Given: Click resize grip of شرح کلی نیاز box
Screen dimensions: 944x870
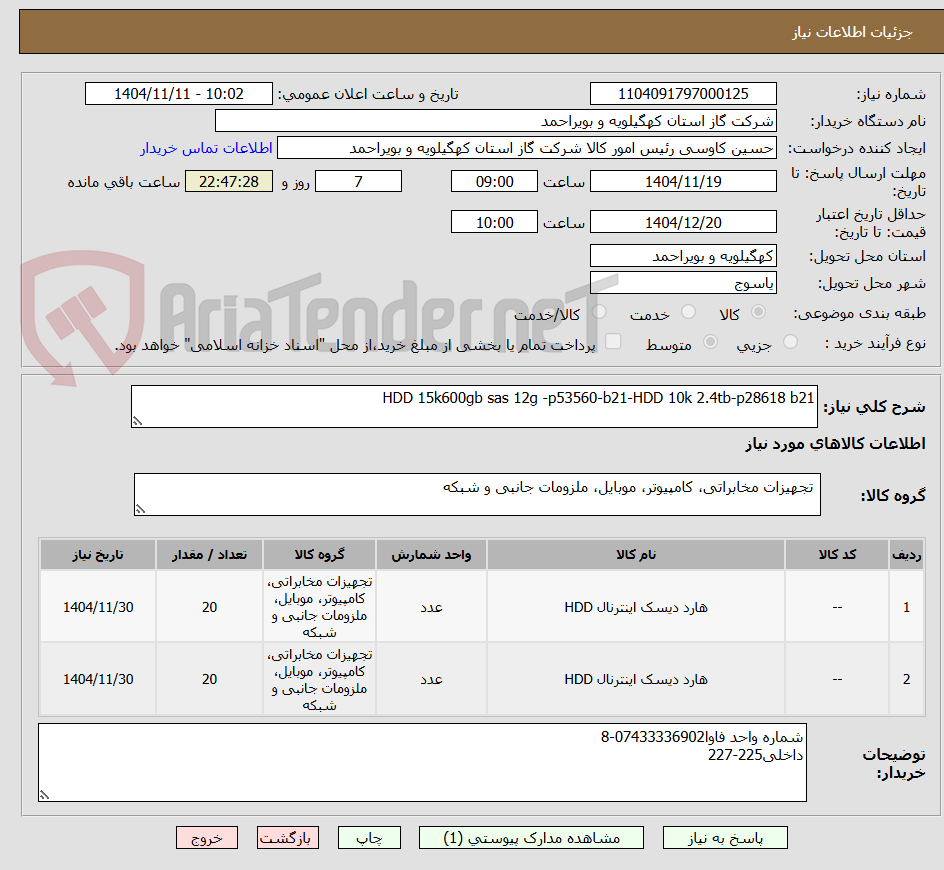Looking at the screenshot, I should 137,421.
